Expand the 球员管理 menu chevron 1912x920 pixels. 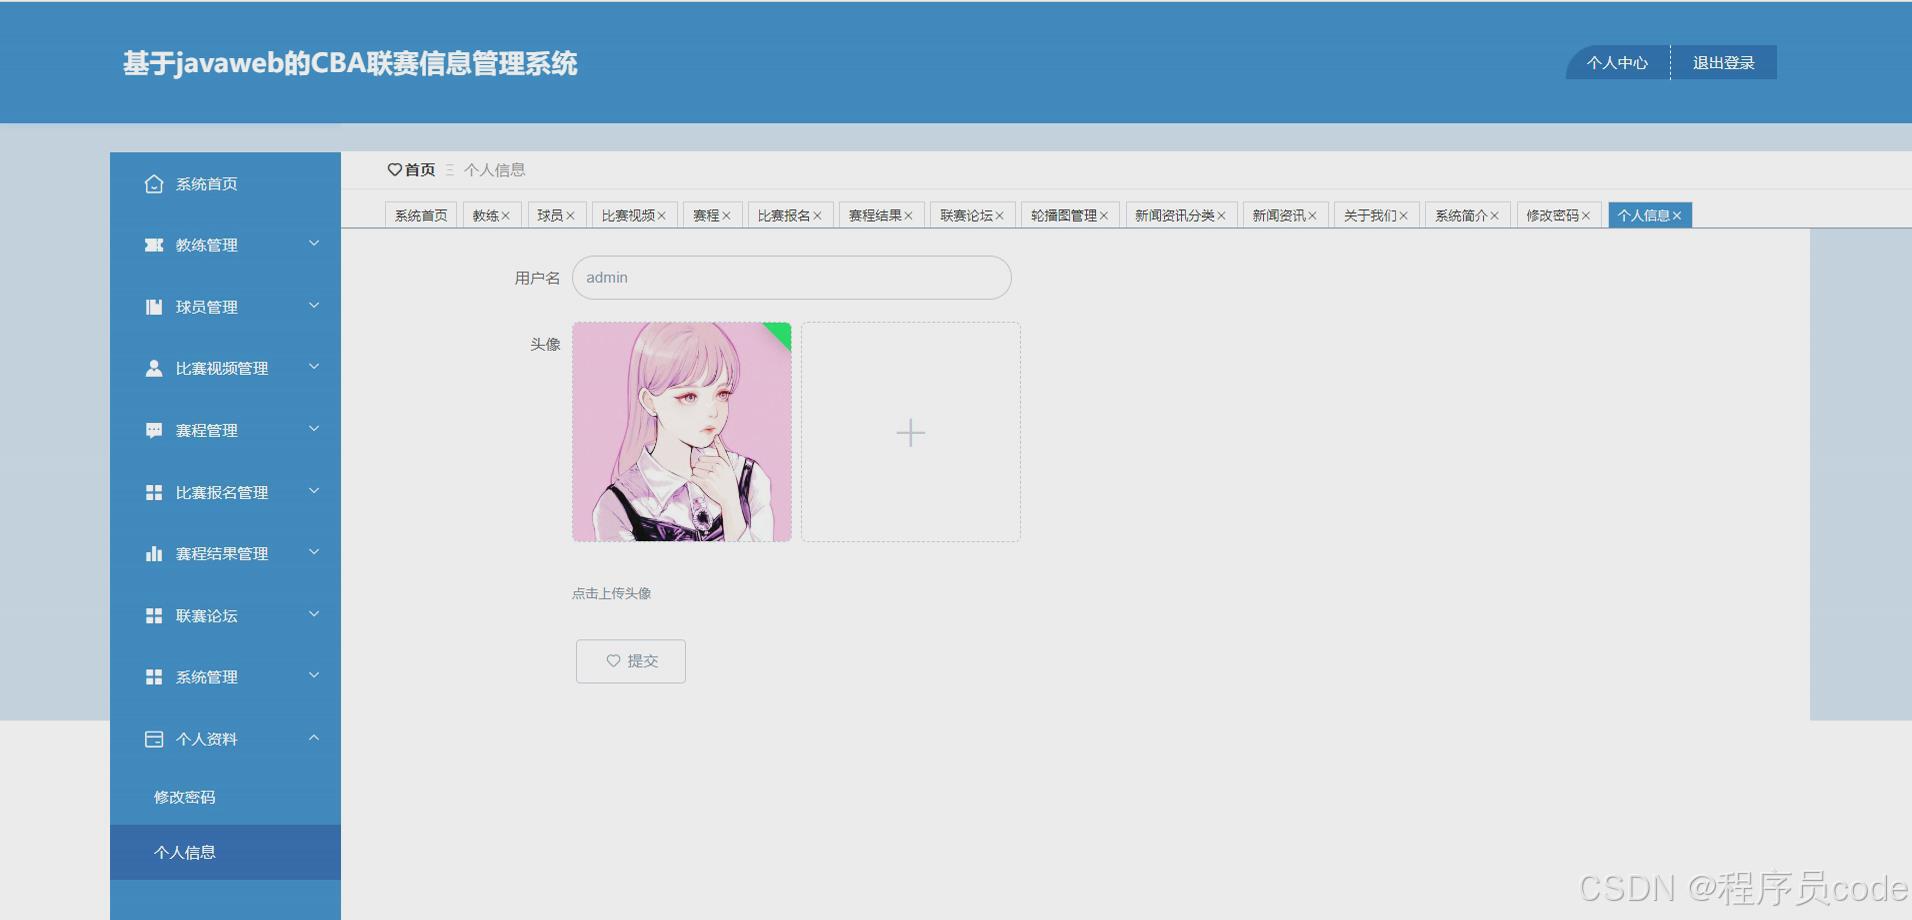coord(314,305)
